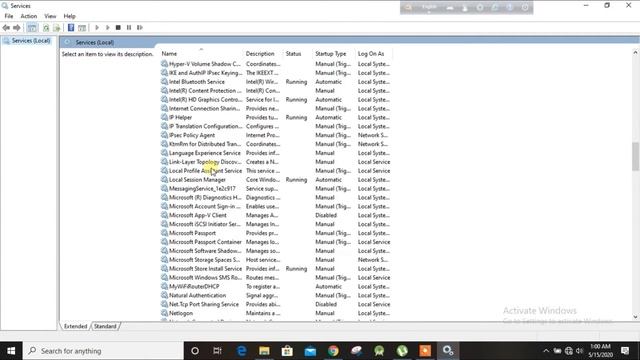Open the Action Center notification icon
The width and height of the screenshot is (640, 360).
click(x=625, y=351)
